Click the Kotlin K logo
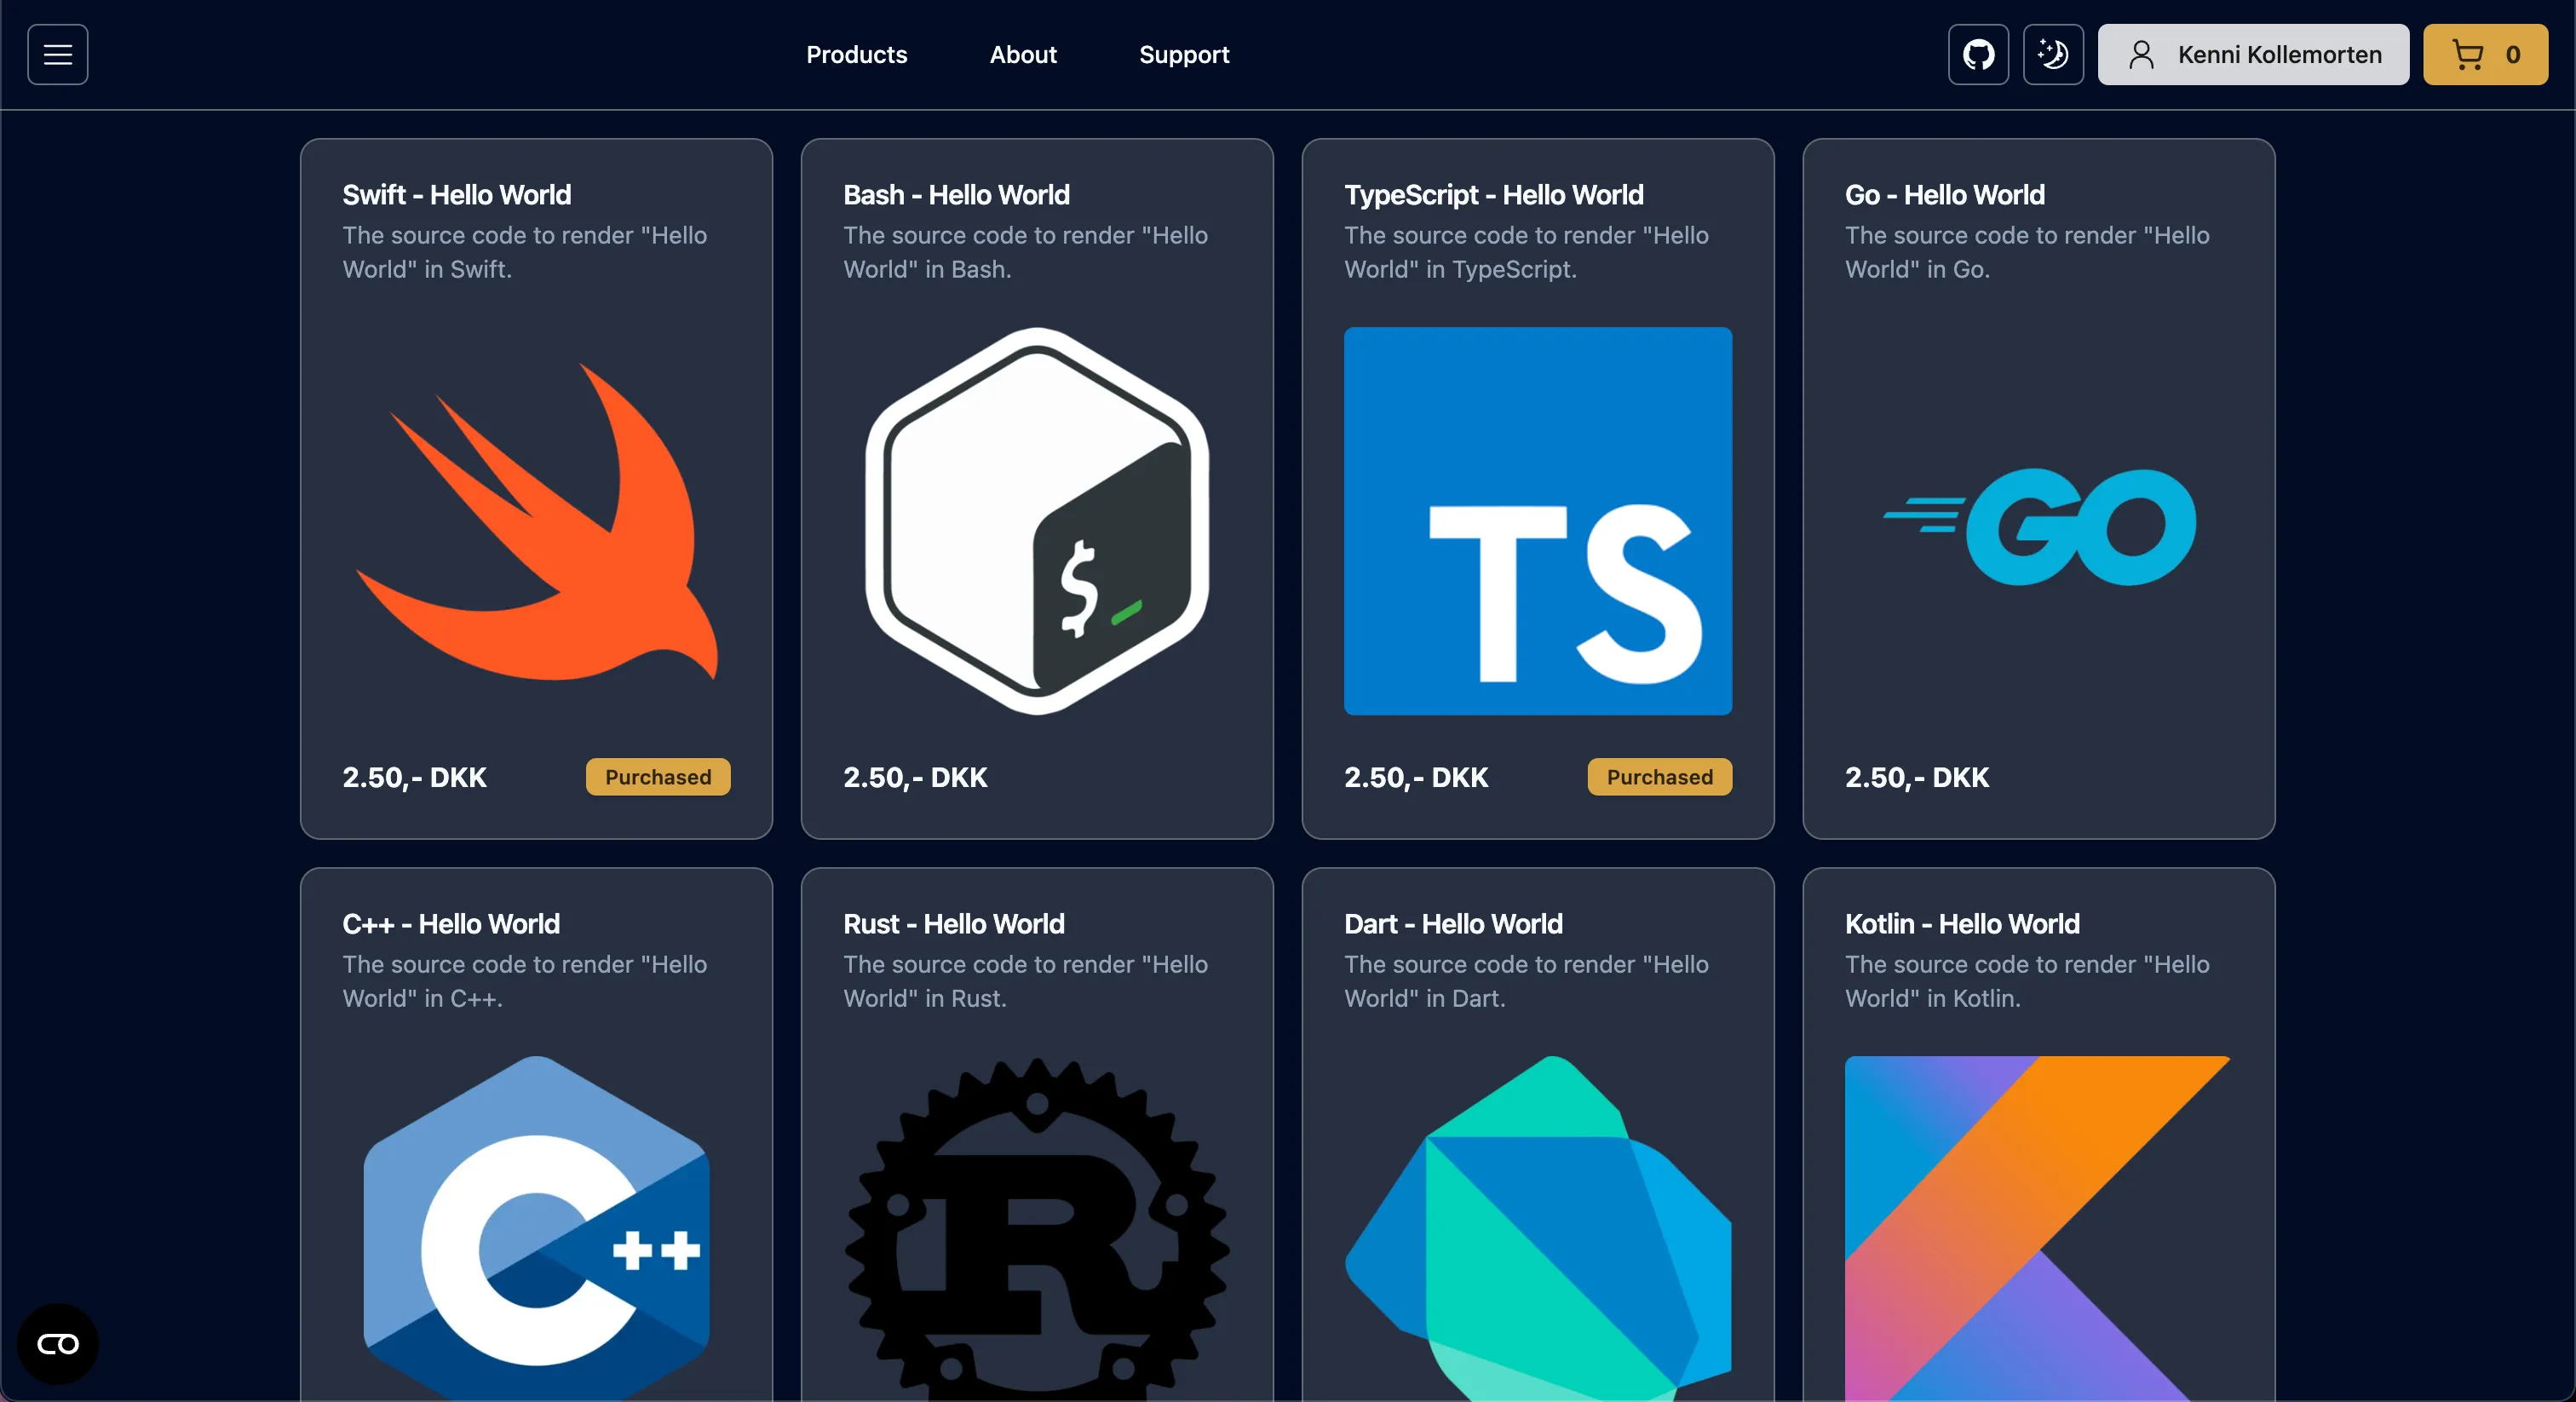2576x1402 pixels. 2039,1228
